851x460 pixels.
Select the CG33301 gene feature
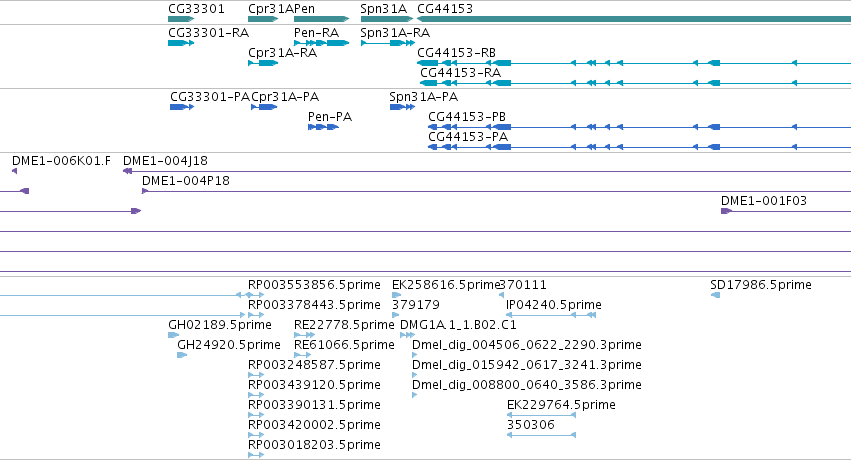181,19
